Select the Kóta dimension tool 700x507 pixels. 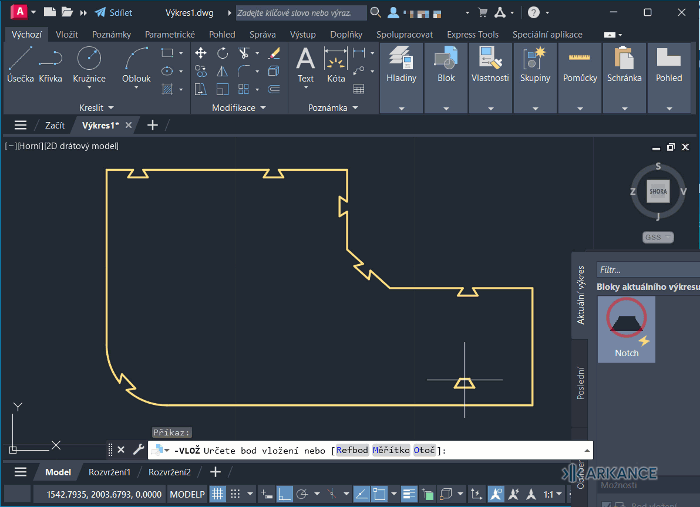(x=336, y=65)
